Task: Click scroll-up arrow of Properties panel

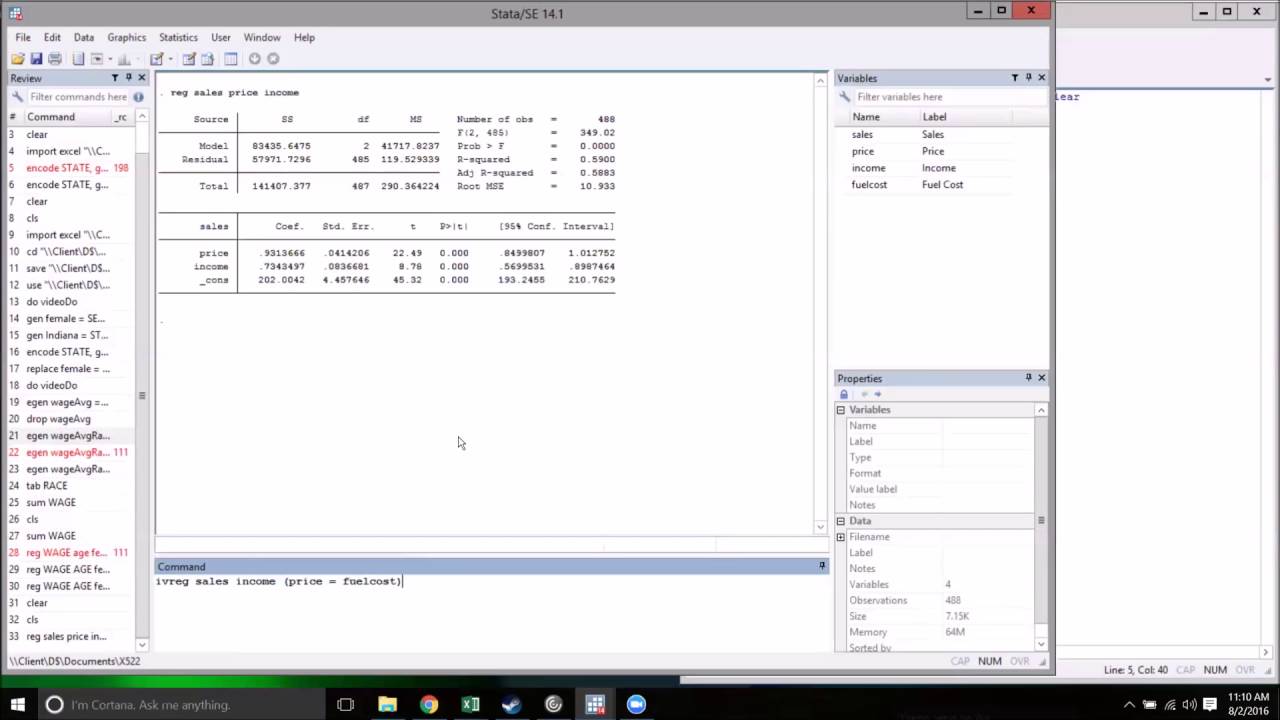Action: click(1041, 410)
